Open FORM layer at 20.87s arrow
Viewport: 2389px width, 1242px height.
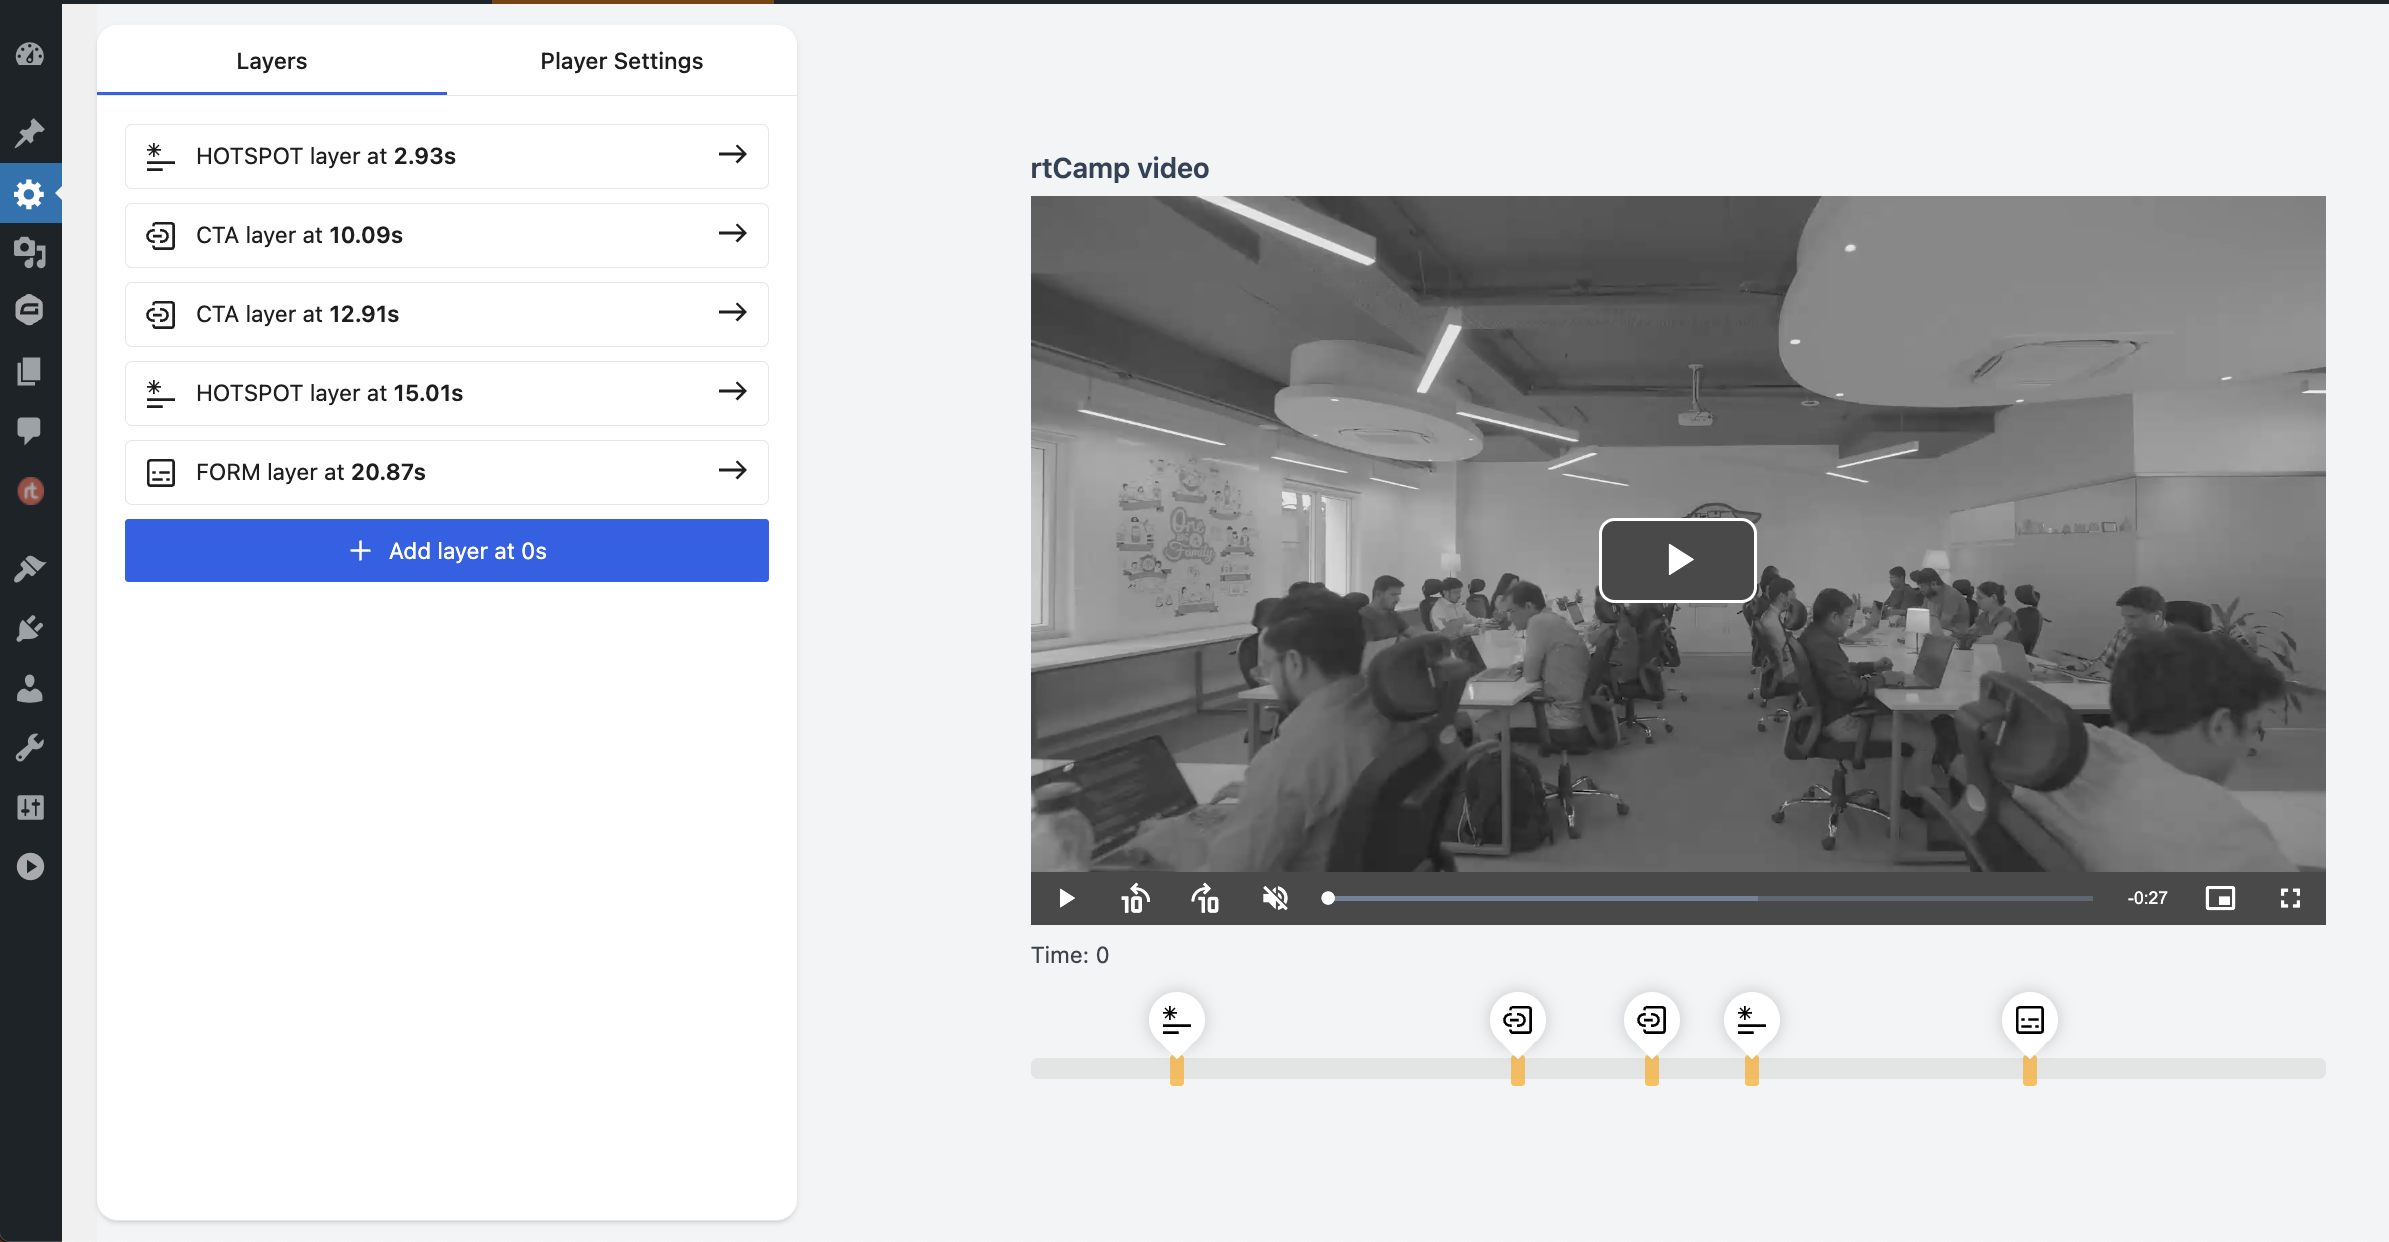[x=732, y=471]
